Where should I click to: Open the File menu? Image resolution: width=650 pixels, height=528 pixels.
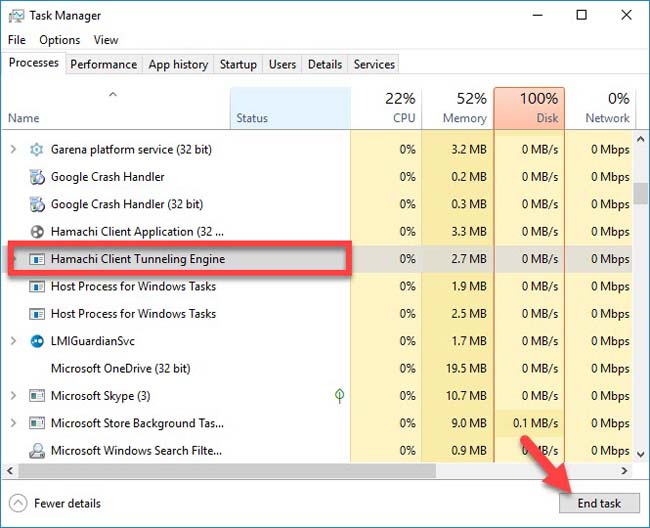tap(17, 40)
